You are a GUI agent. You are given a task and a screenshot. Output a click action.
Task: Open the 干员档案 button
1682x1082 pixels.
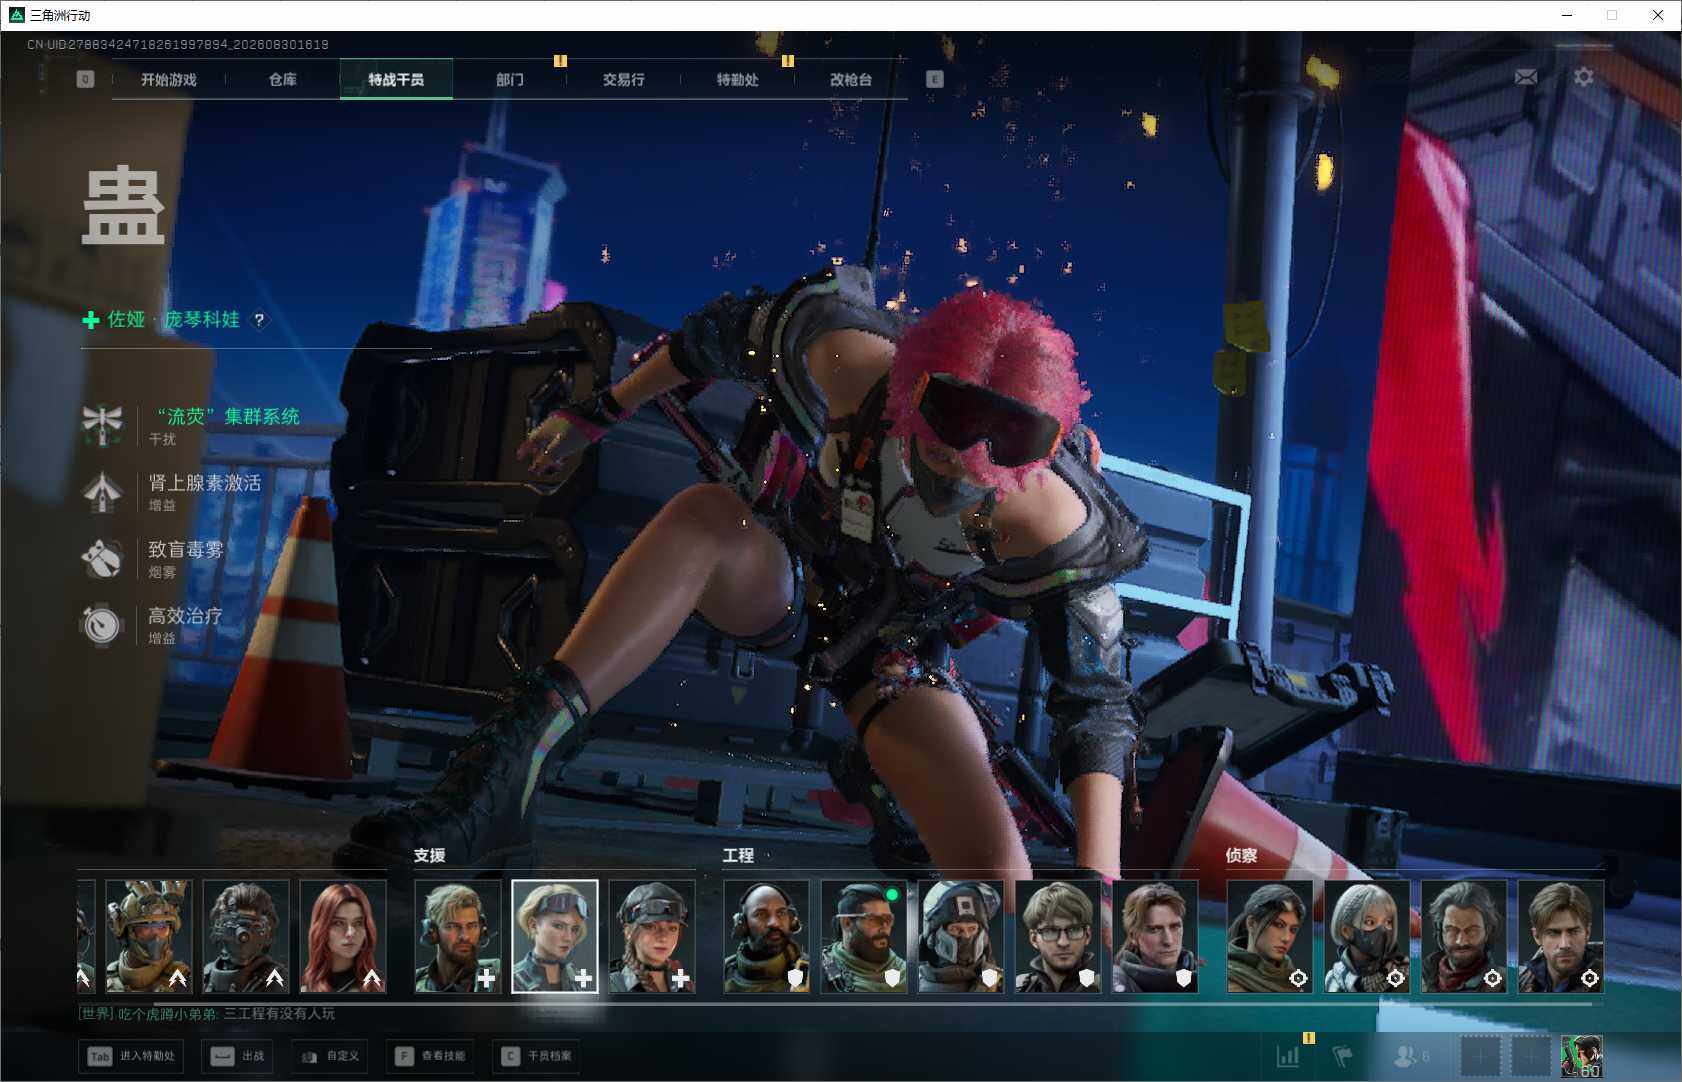(536, 1056)
